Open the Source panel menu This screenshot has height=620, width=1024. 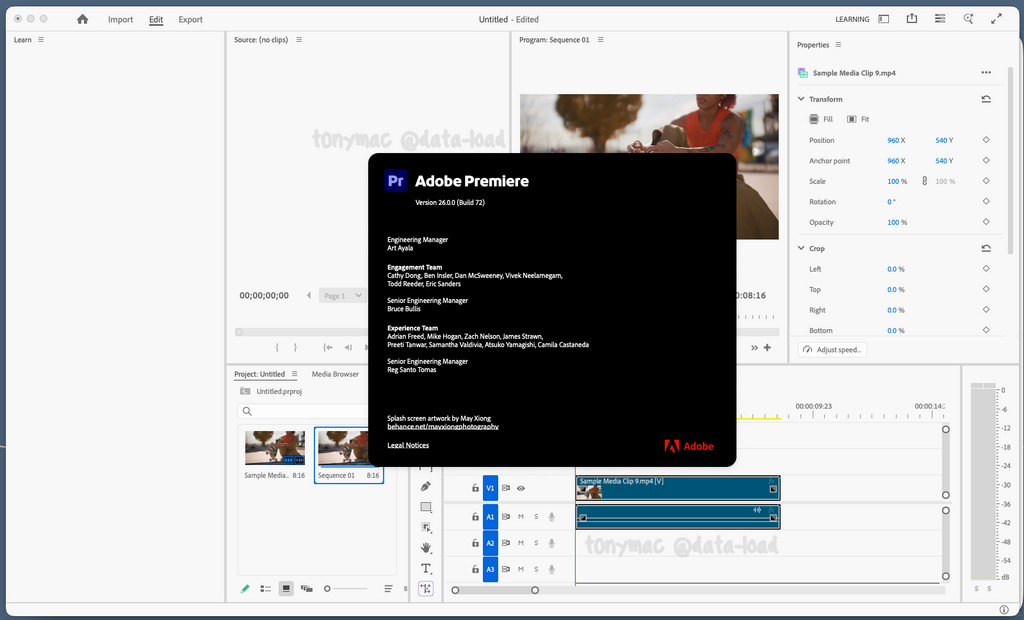[x=299, y=40]
